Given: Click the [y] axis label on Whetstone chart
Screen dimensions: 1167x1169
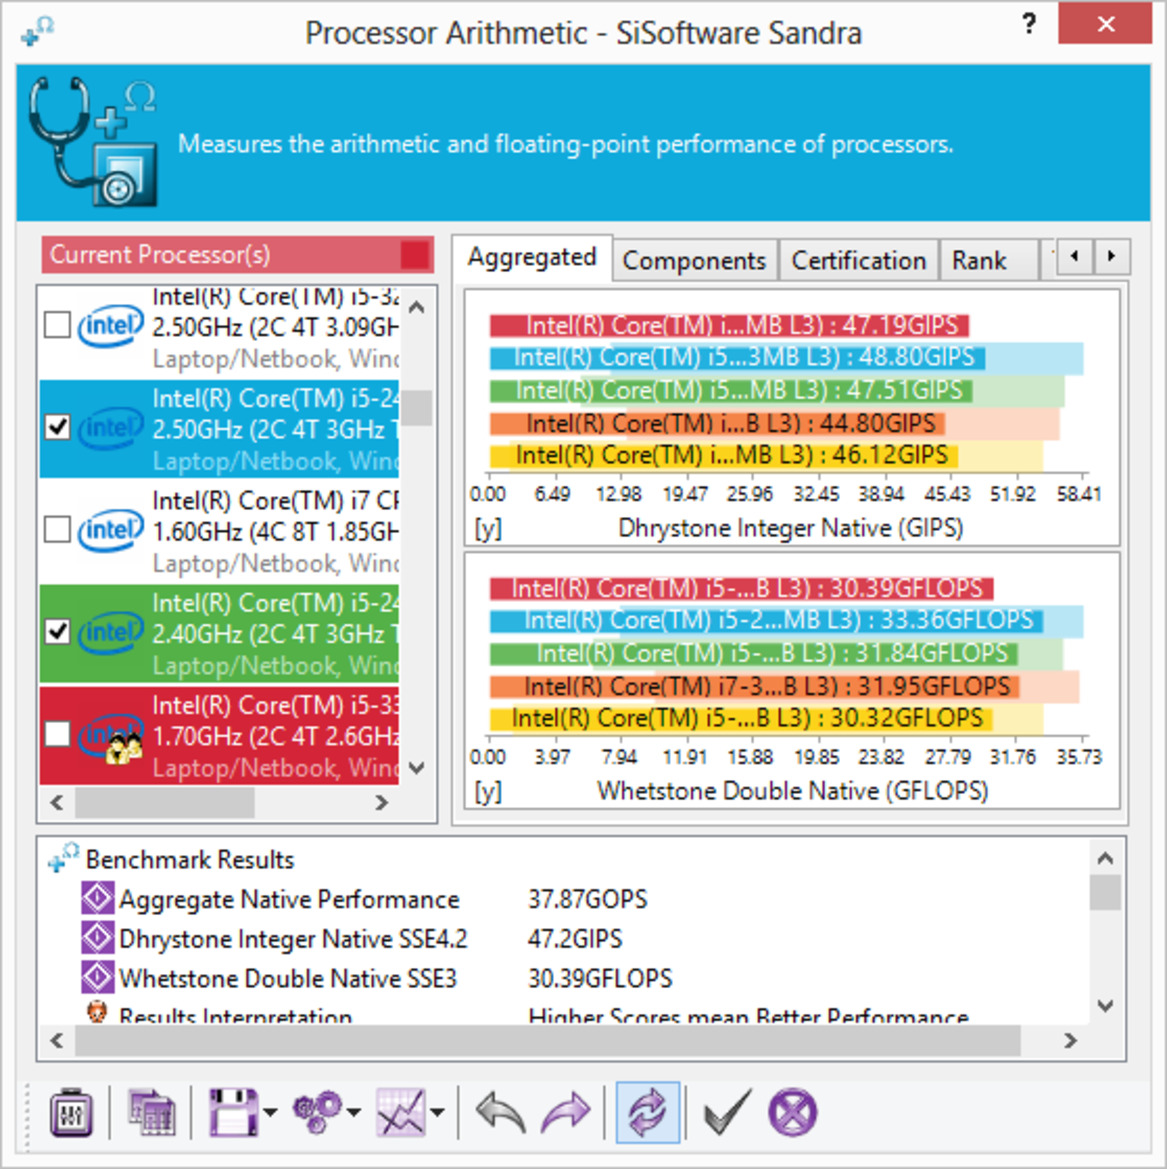Looking at the screenshot, I should [488, 792].
